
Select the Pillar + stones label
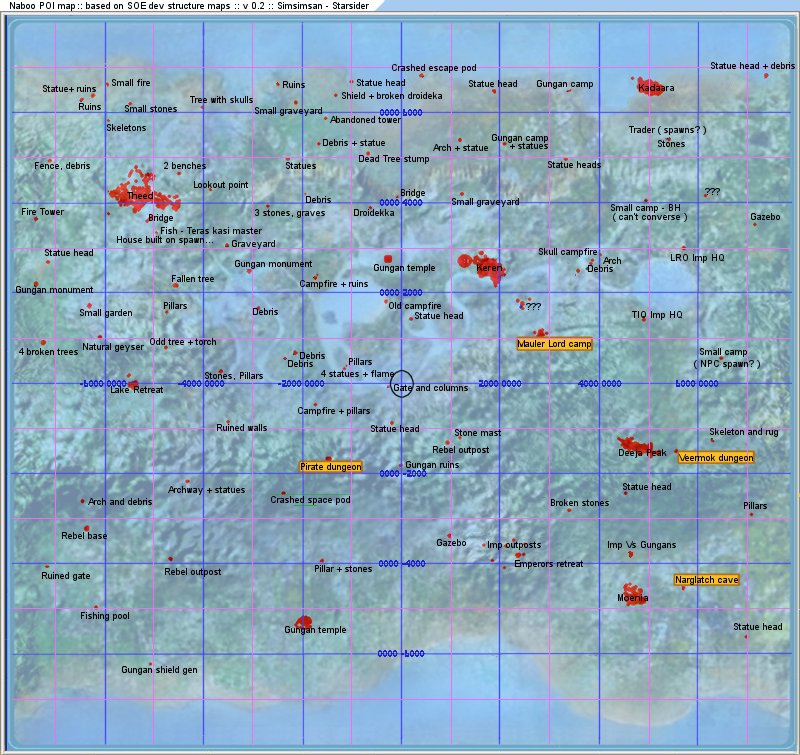click(x=343, y=569)
